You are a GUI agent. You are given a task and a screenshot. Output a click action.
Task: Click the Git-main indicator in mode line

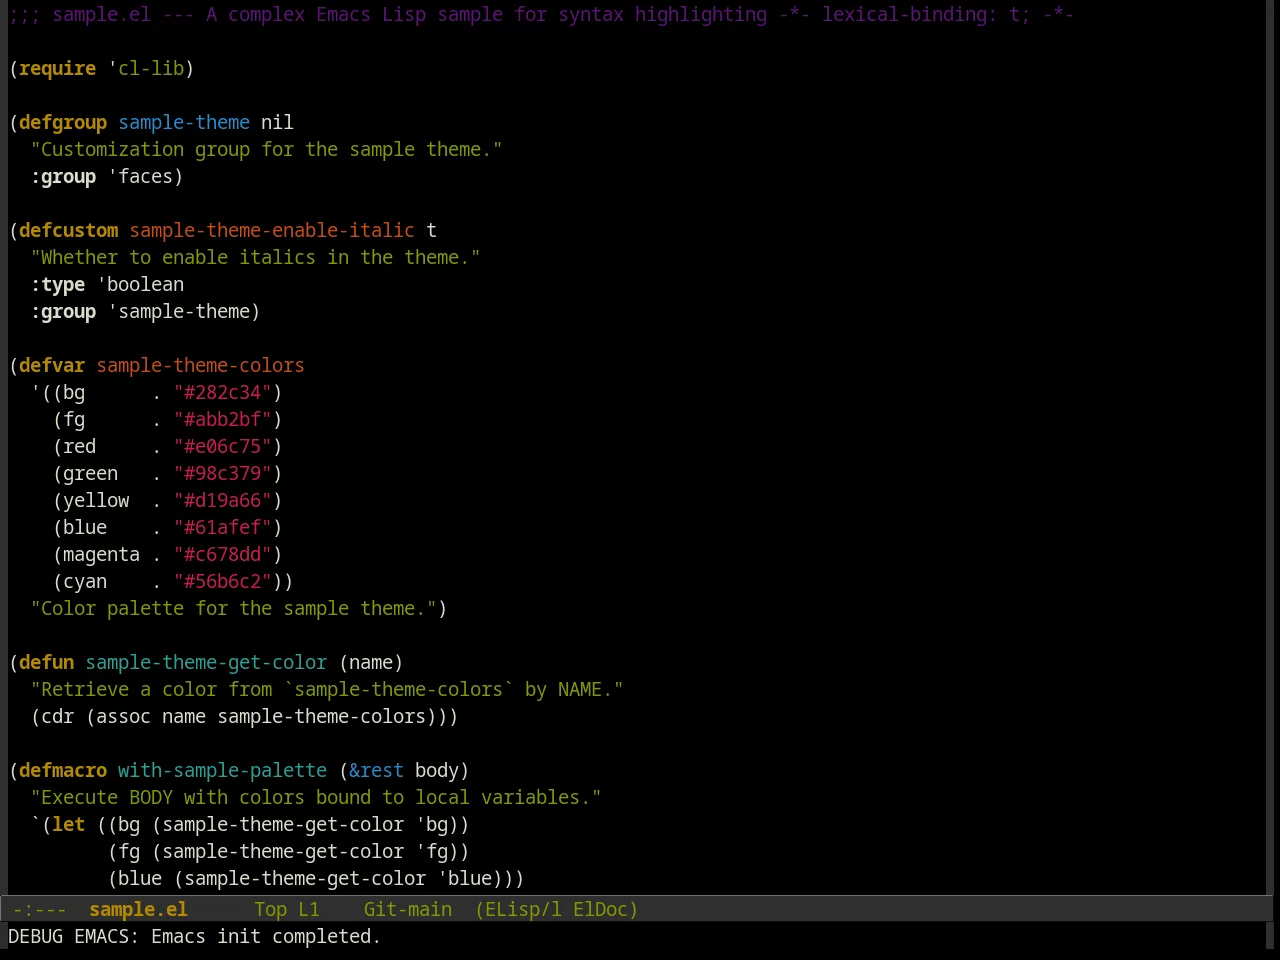pyautogui.click(x=407, y=909)
